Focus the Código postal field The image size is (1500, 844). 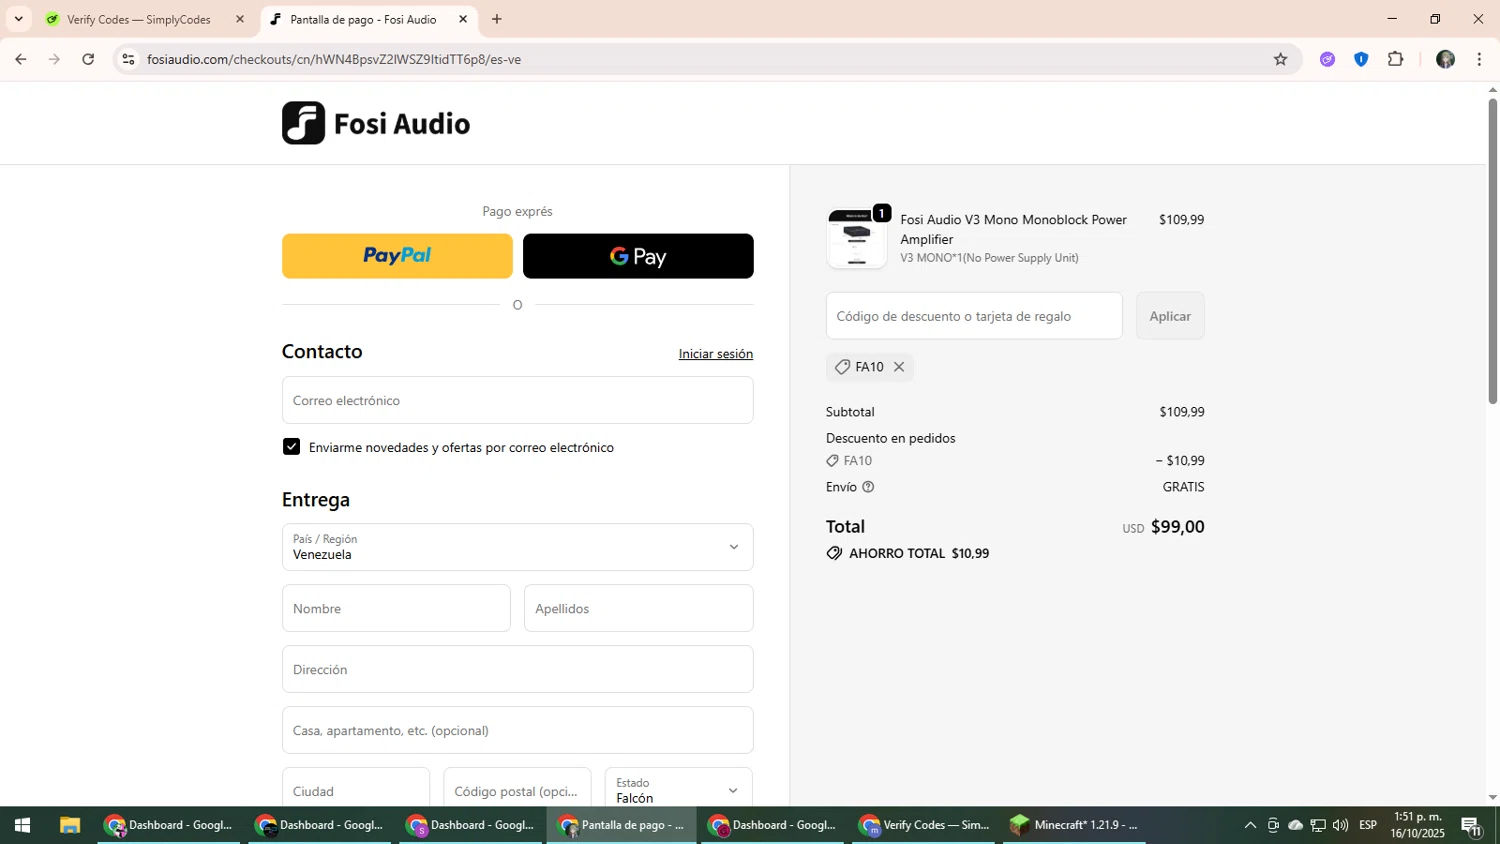coord(517,788)
